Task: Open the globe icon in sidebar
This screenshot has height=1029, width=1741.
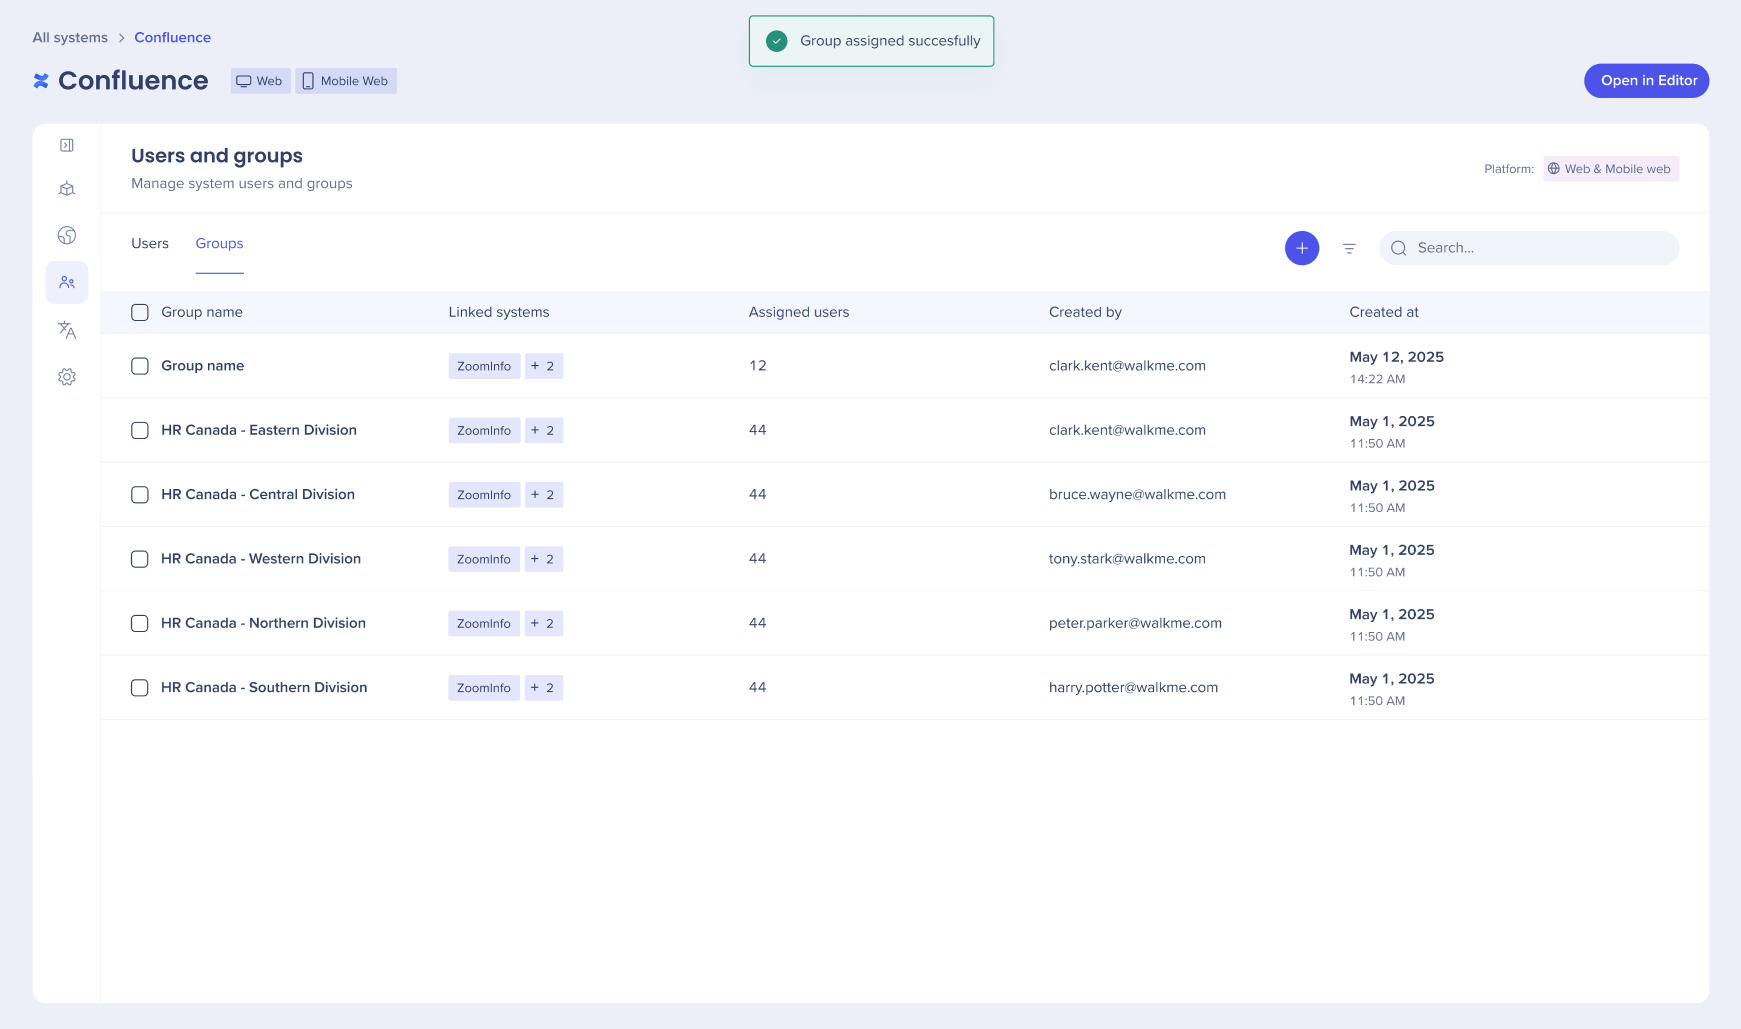Action: (x=67, y=235)
